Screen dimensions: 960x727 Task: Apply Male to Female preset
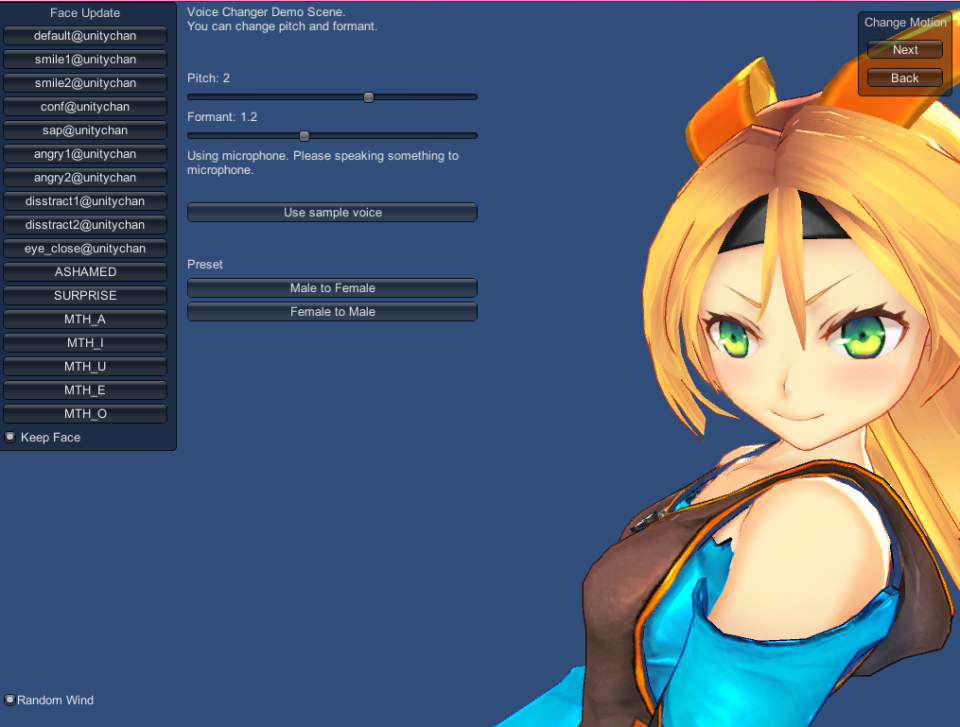[332, 288]
